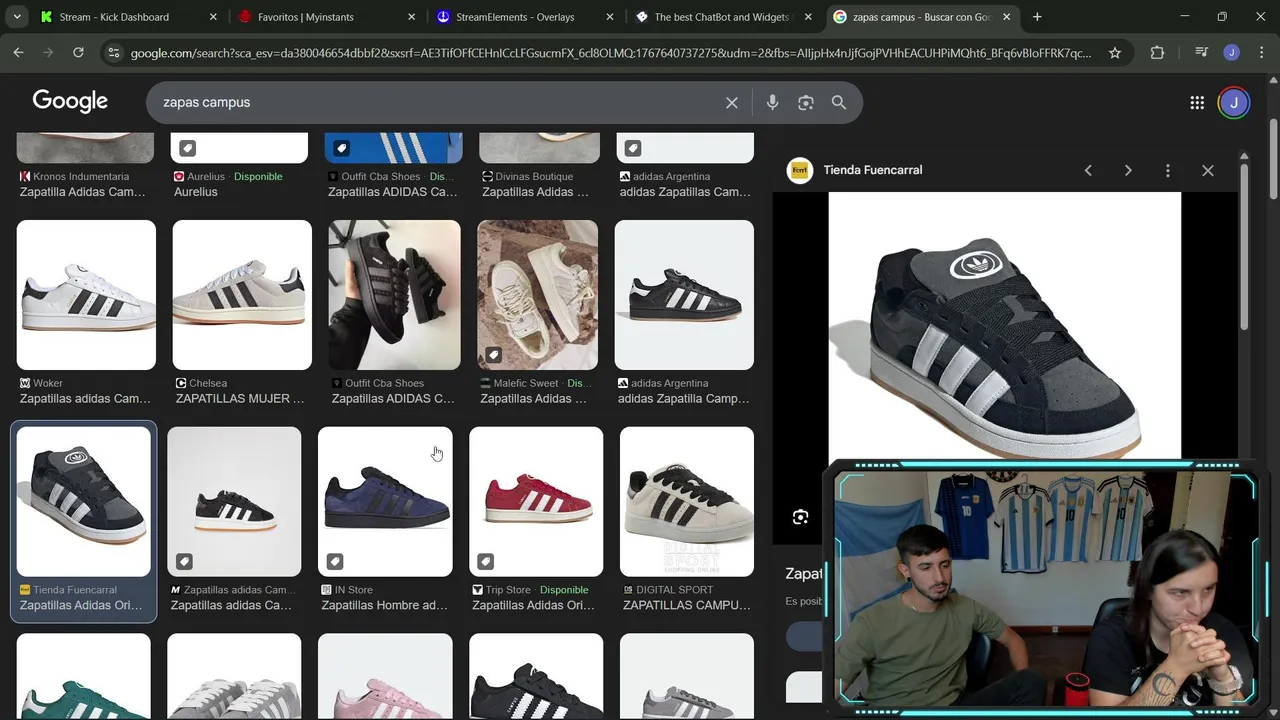Click product tag icon on IN Store image
This screenshot has height=720, width=1280.
coord(335,562)
